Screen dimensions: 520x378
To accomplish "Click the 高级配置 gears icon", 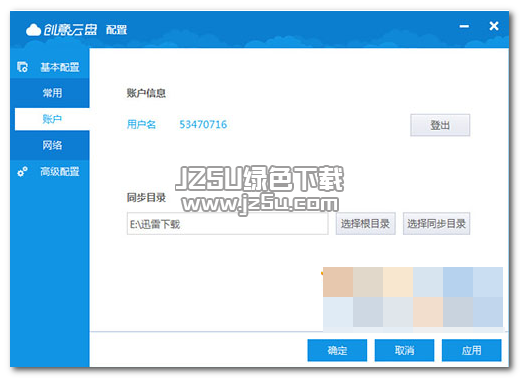I will [22, 171].
